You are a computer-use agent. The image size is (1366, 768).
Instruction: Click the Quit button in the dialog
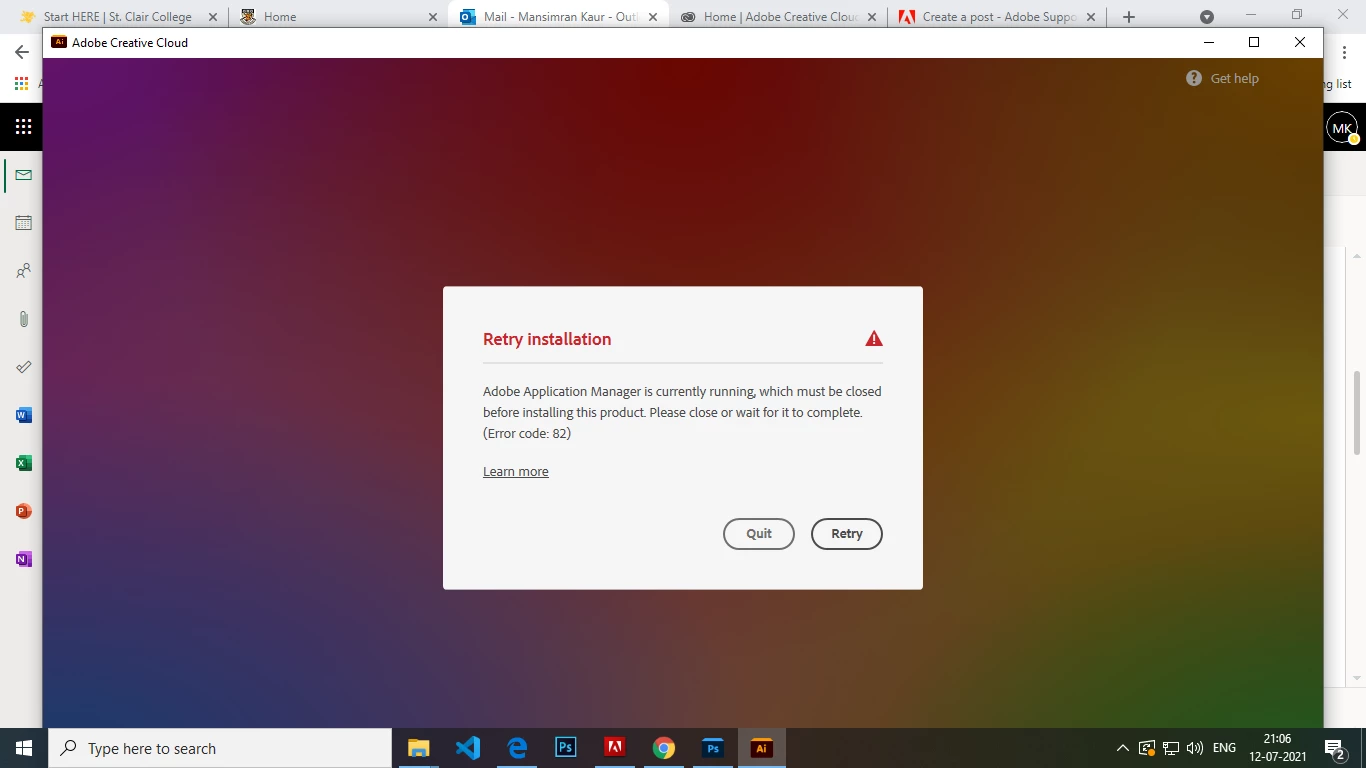[759, 533]
